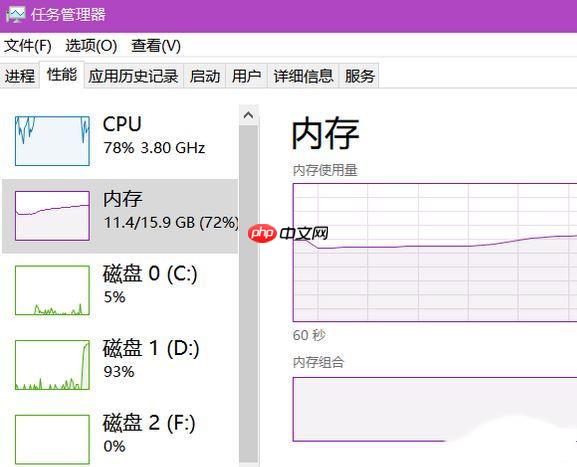Switch to the 服务 tab
The image size is (577, 467).
point(360,76)
